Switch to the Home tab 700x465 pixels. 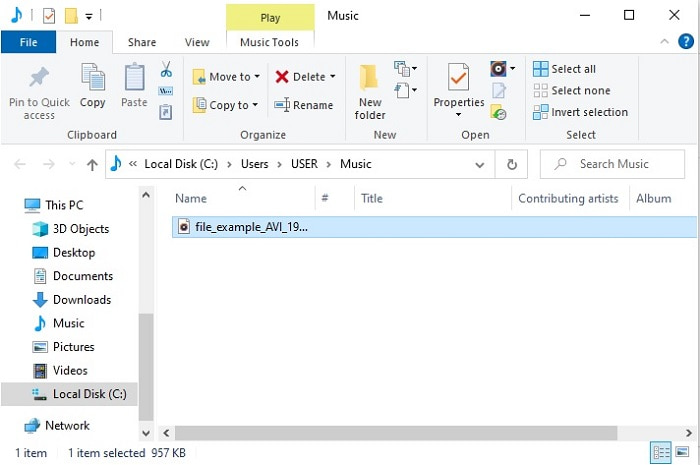[84, 42]
